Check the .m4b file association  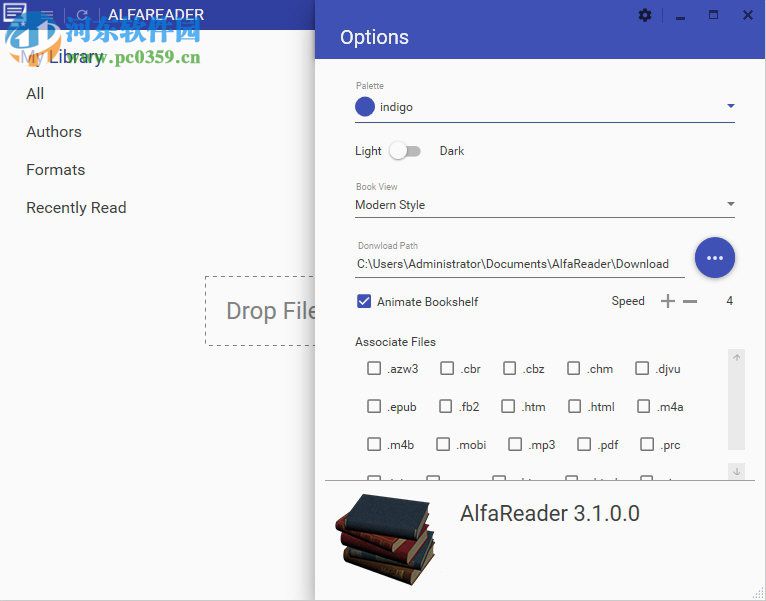374,444
